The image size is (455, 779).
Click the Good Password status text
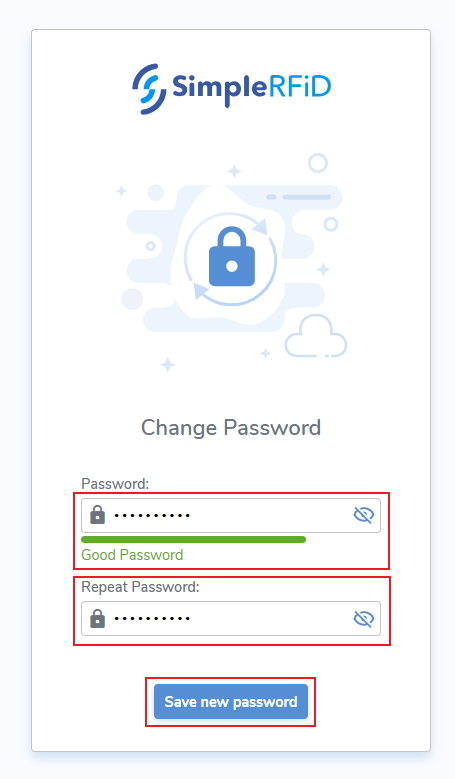pyautogui.click(x=132, y=555)
